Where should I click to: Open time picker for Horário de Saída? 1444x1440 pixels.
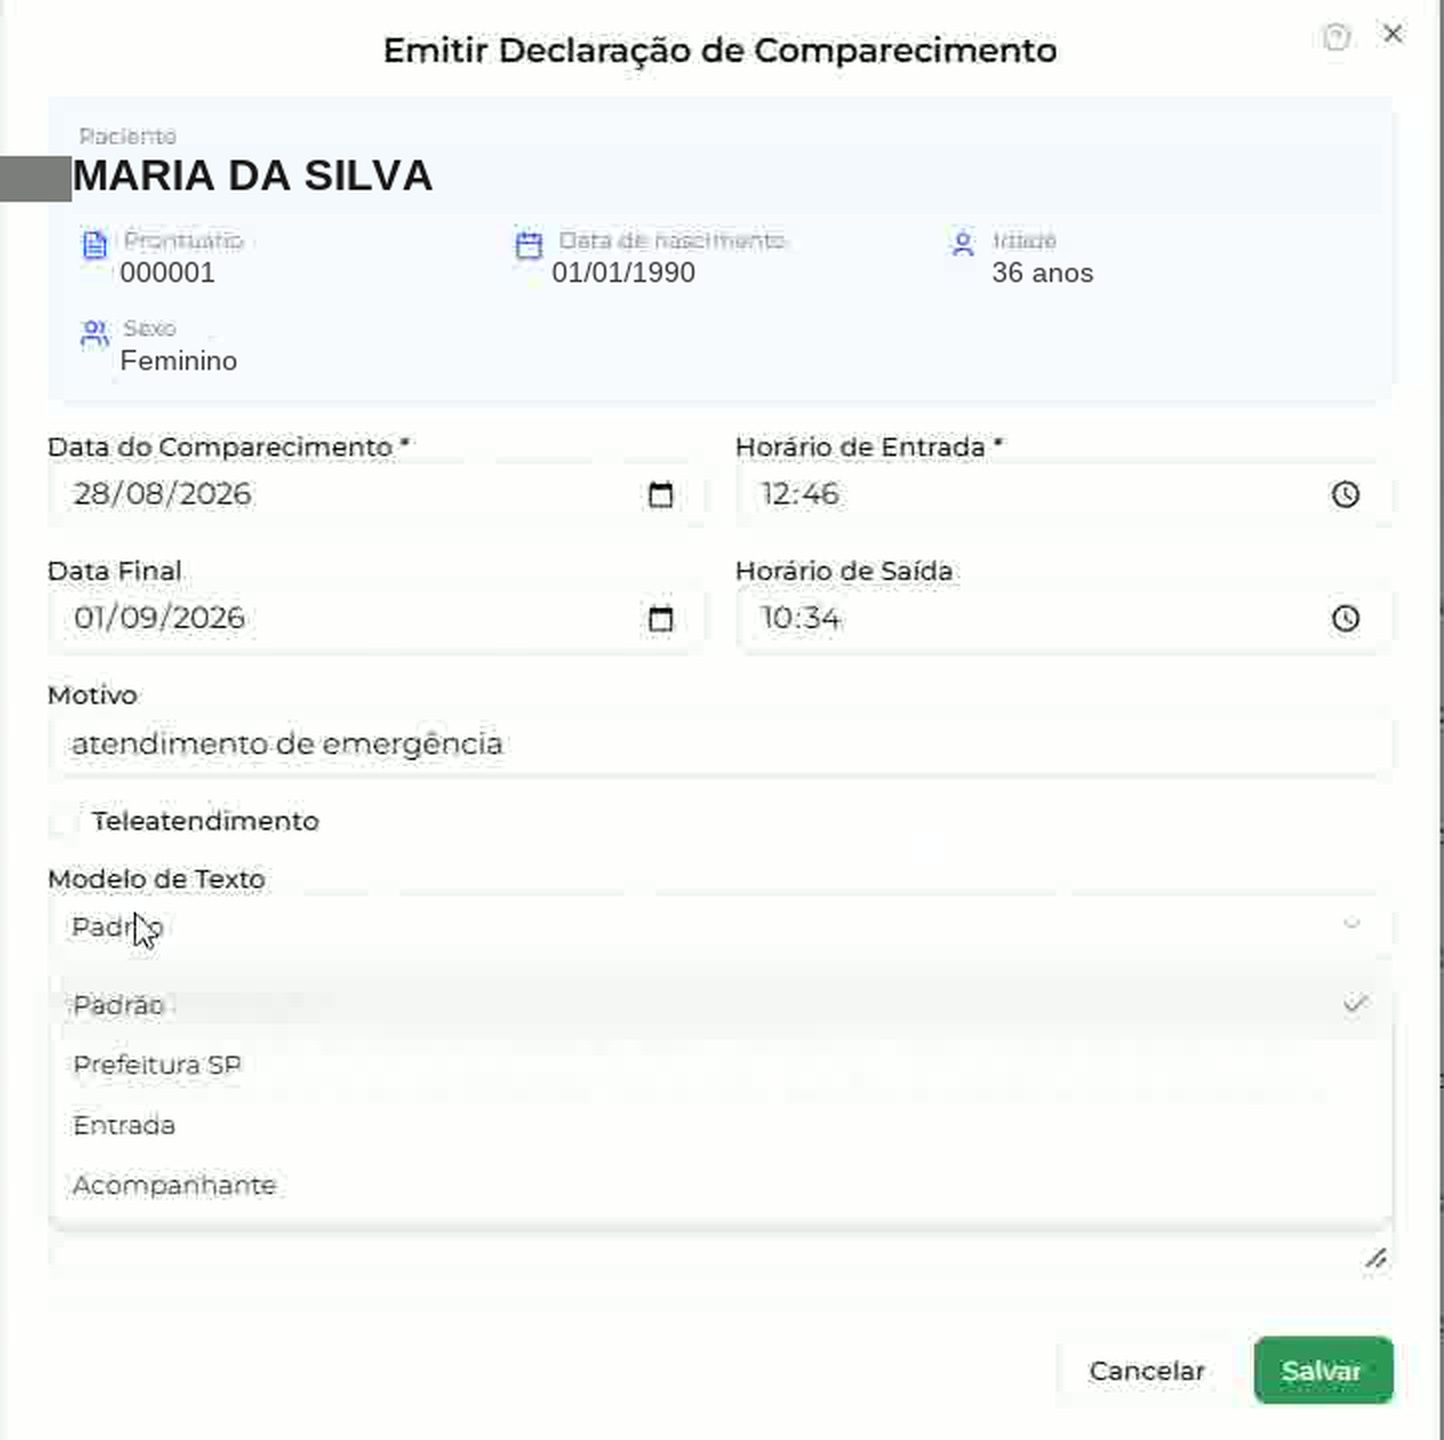(x=1345, y=618)
